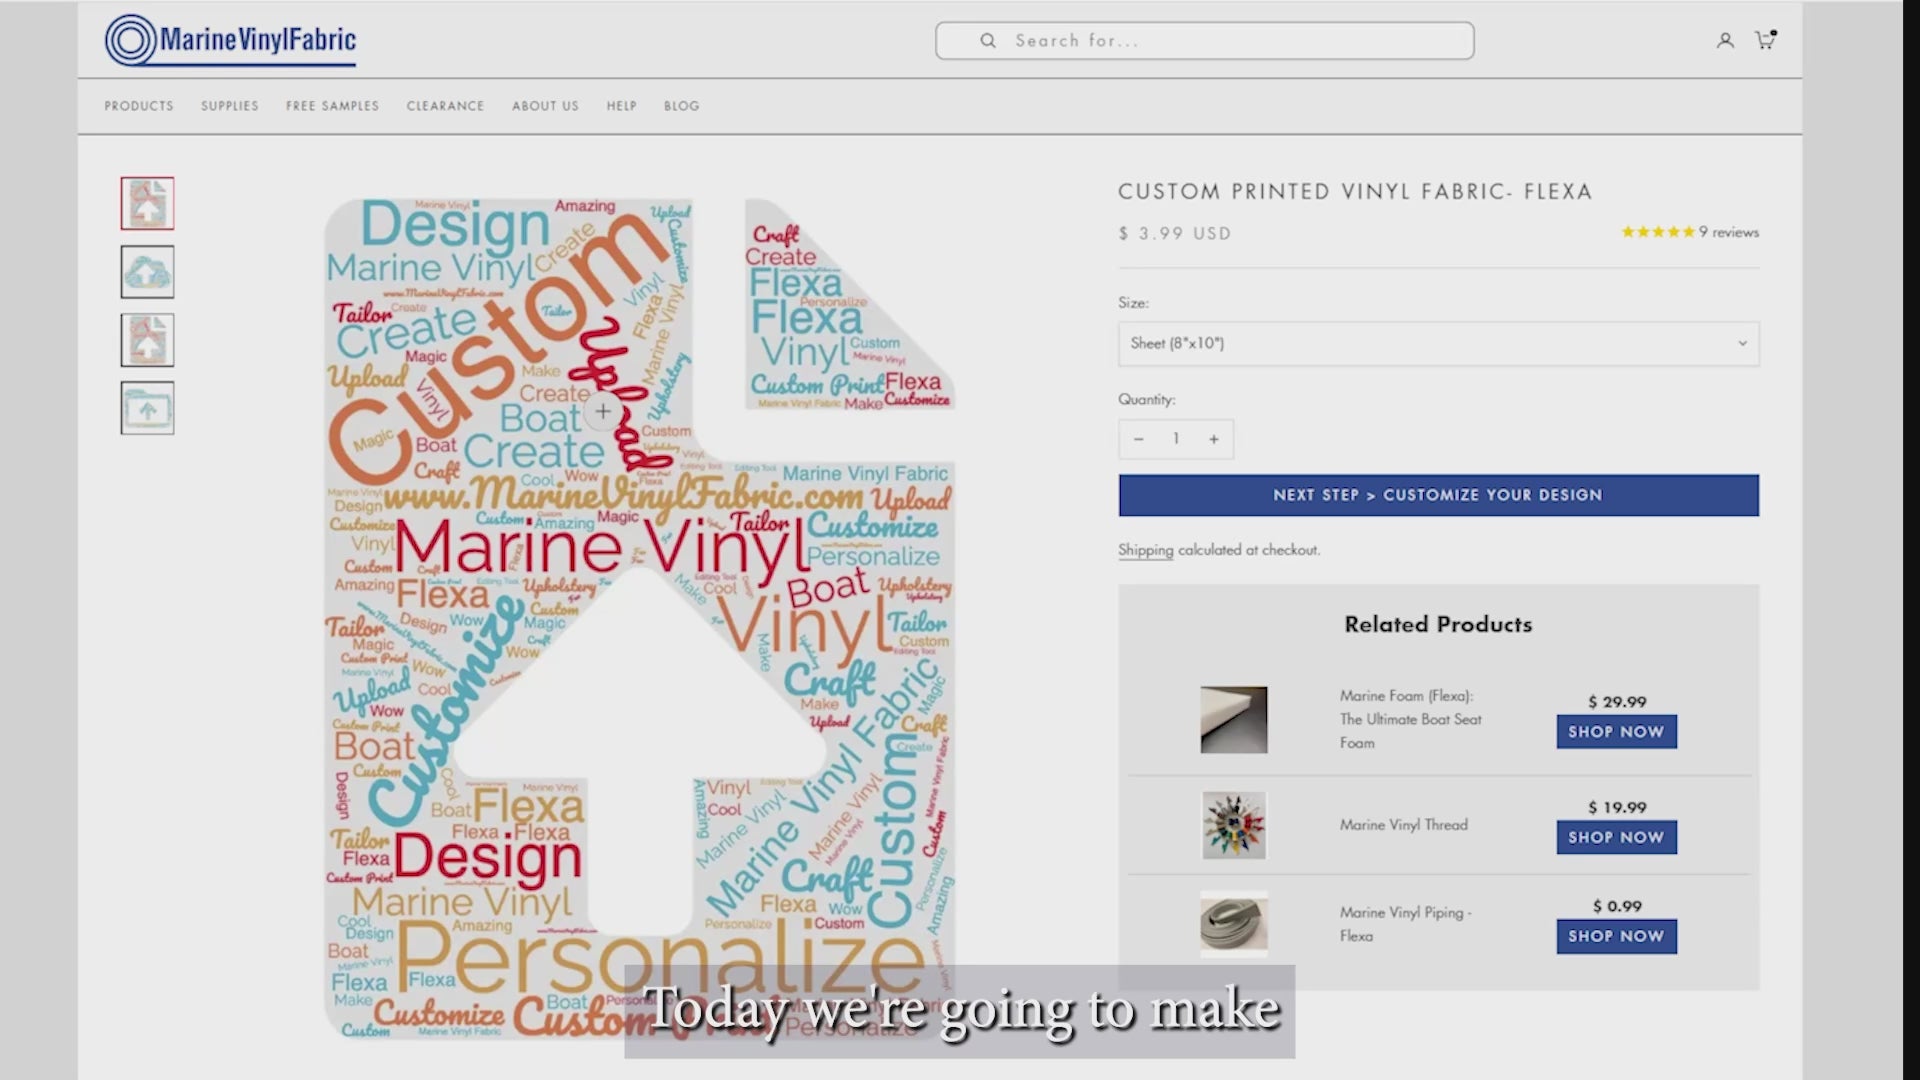This screenshot has height=1080, width=1920.
Task: Open the shopping cart icon
Action: click(1765, 41)
